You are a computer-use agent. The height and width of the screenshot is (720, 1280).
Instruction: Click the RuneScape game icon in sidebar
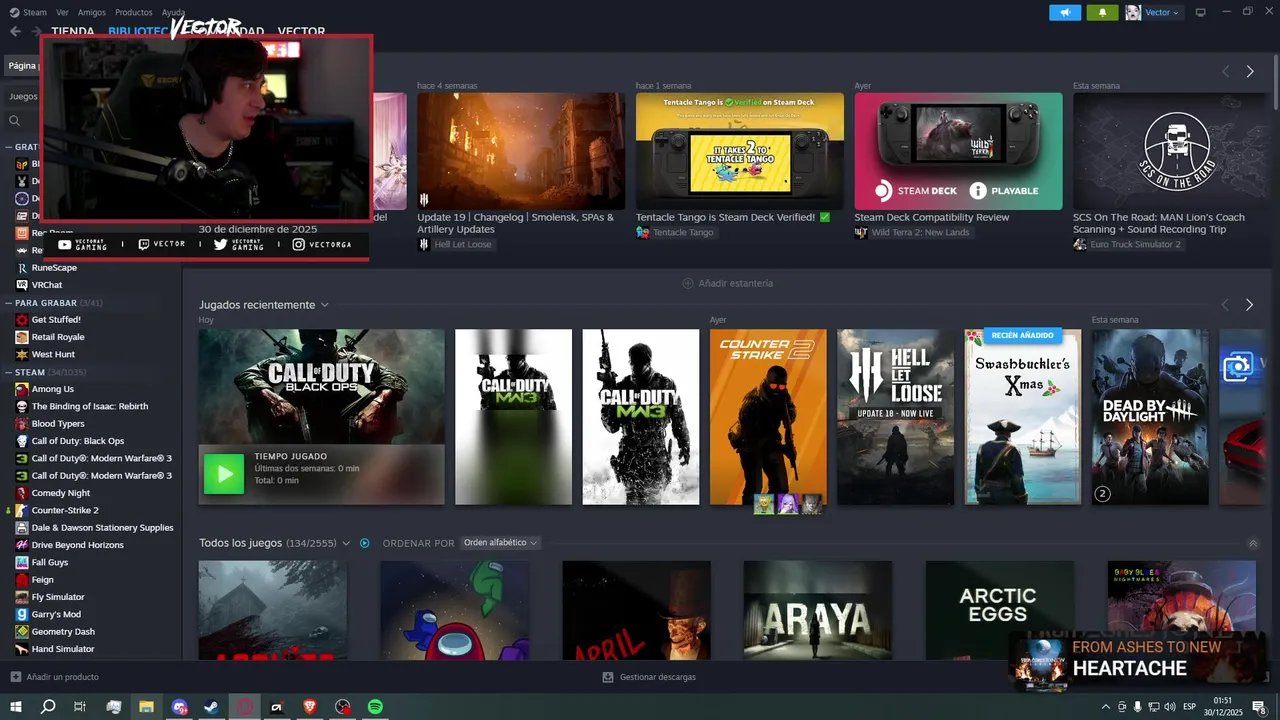pyautogui.click(x=22, y=268)
